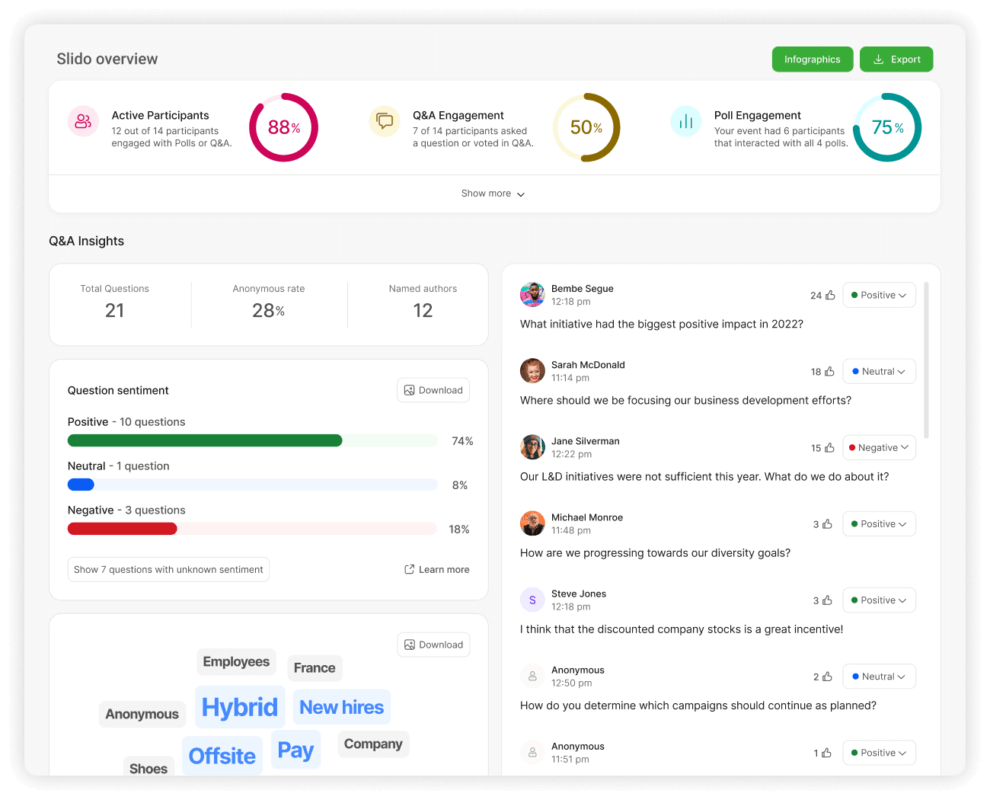Screen dimensions: 990x800
Task: Open the Positive sentiment dropdown on Bembe Segue's question
Action: tap(878, 294)
